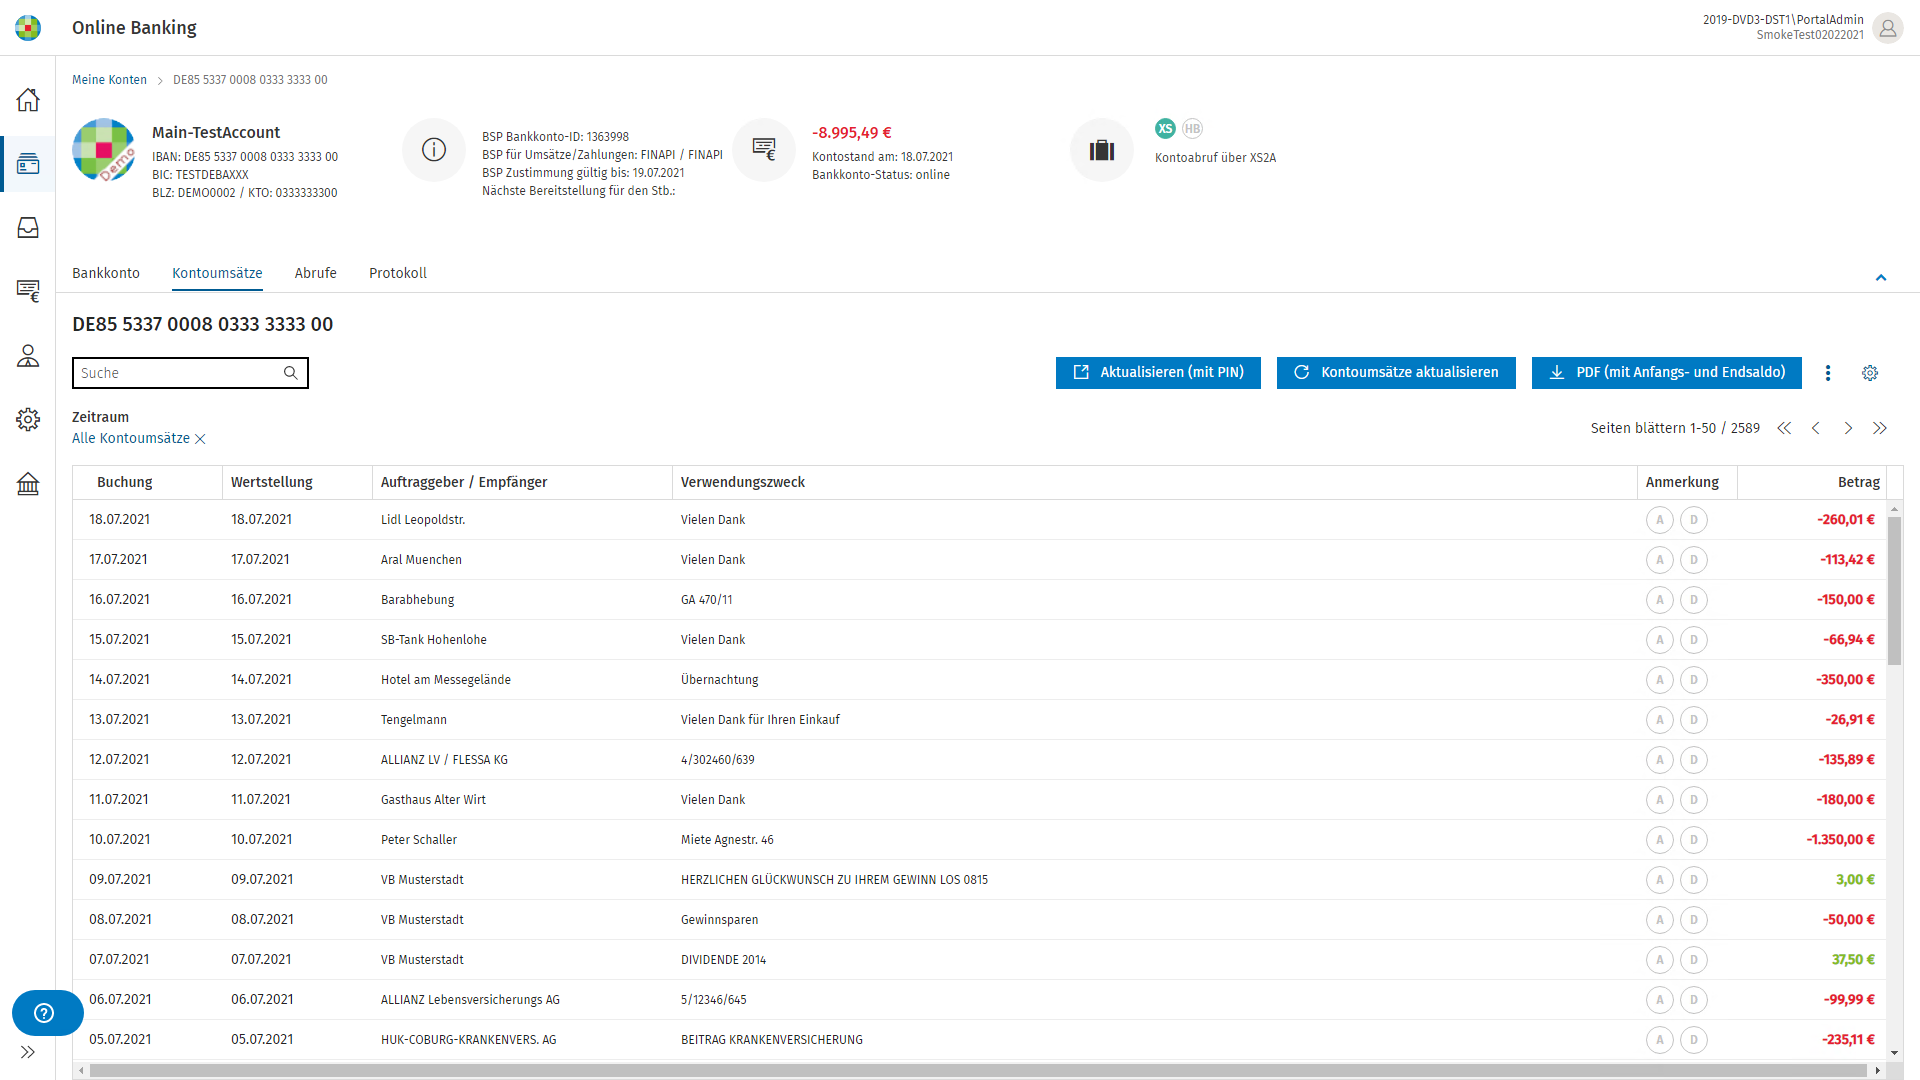Expand the sidebar with double chevron
The image size is (1920, 1080).
click(28, 1052)
